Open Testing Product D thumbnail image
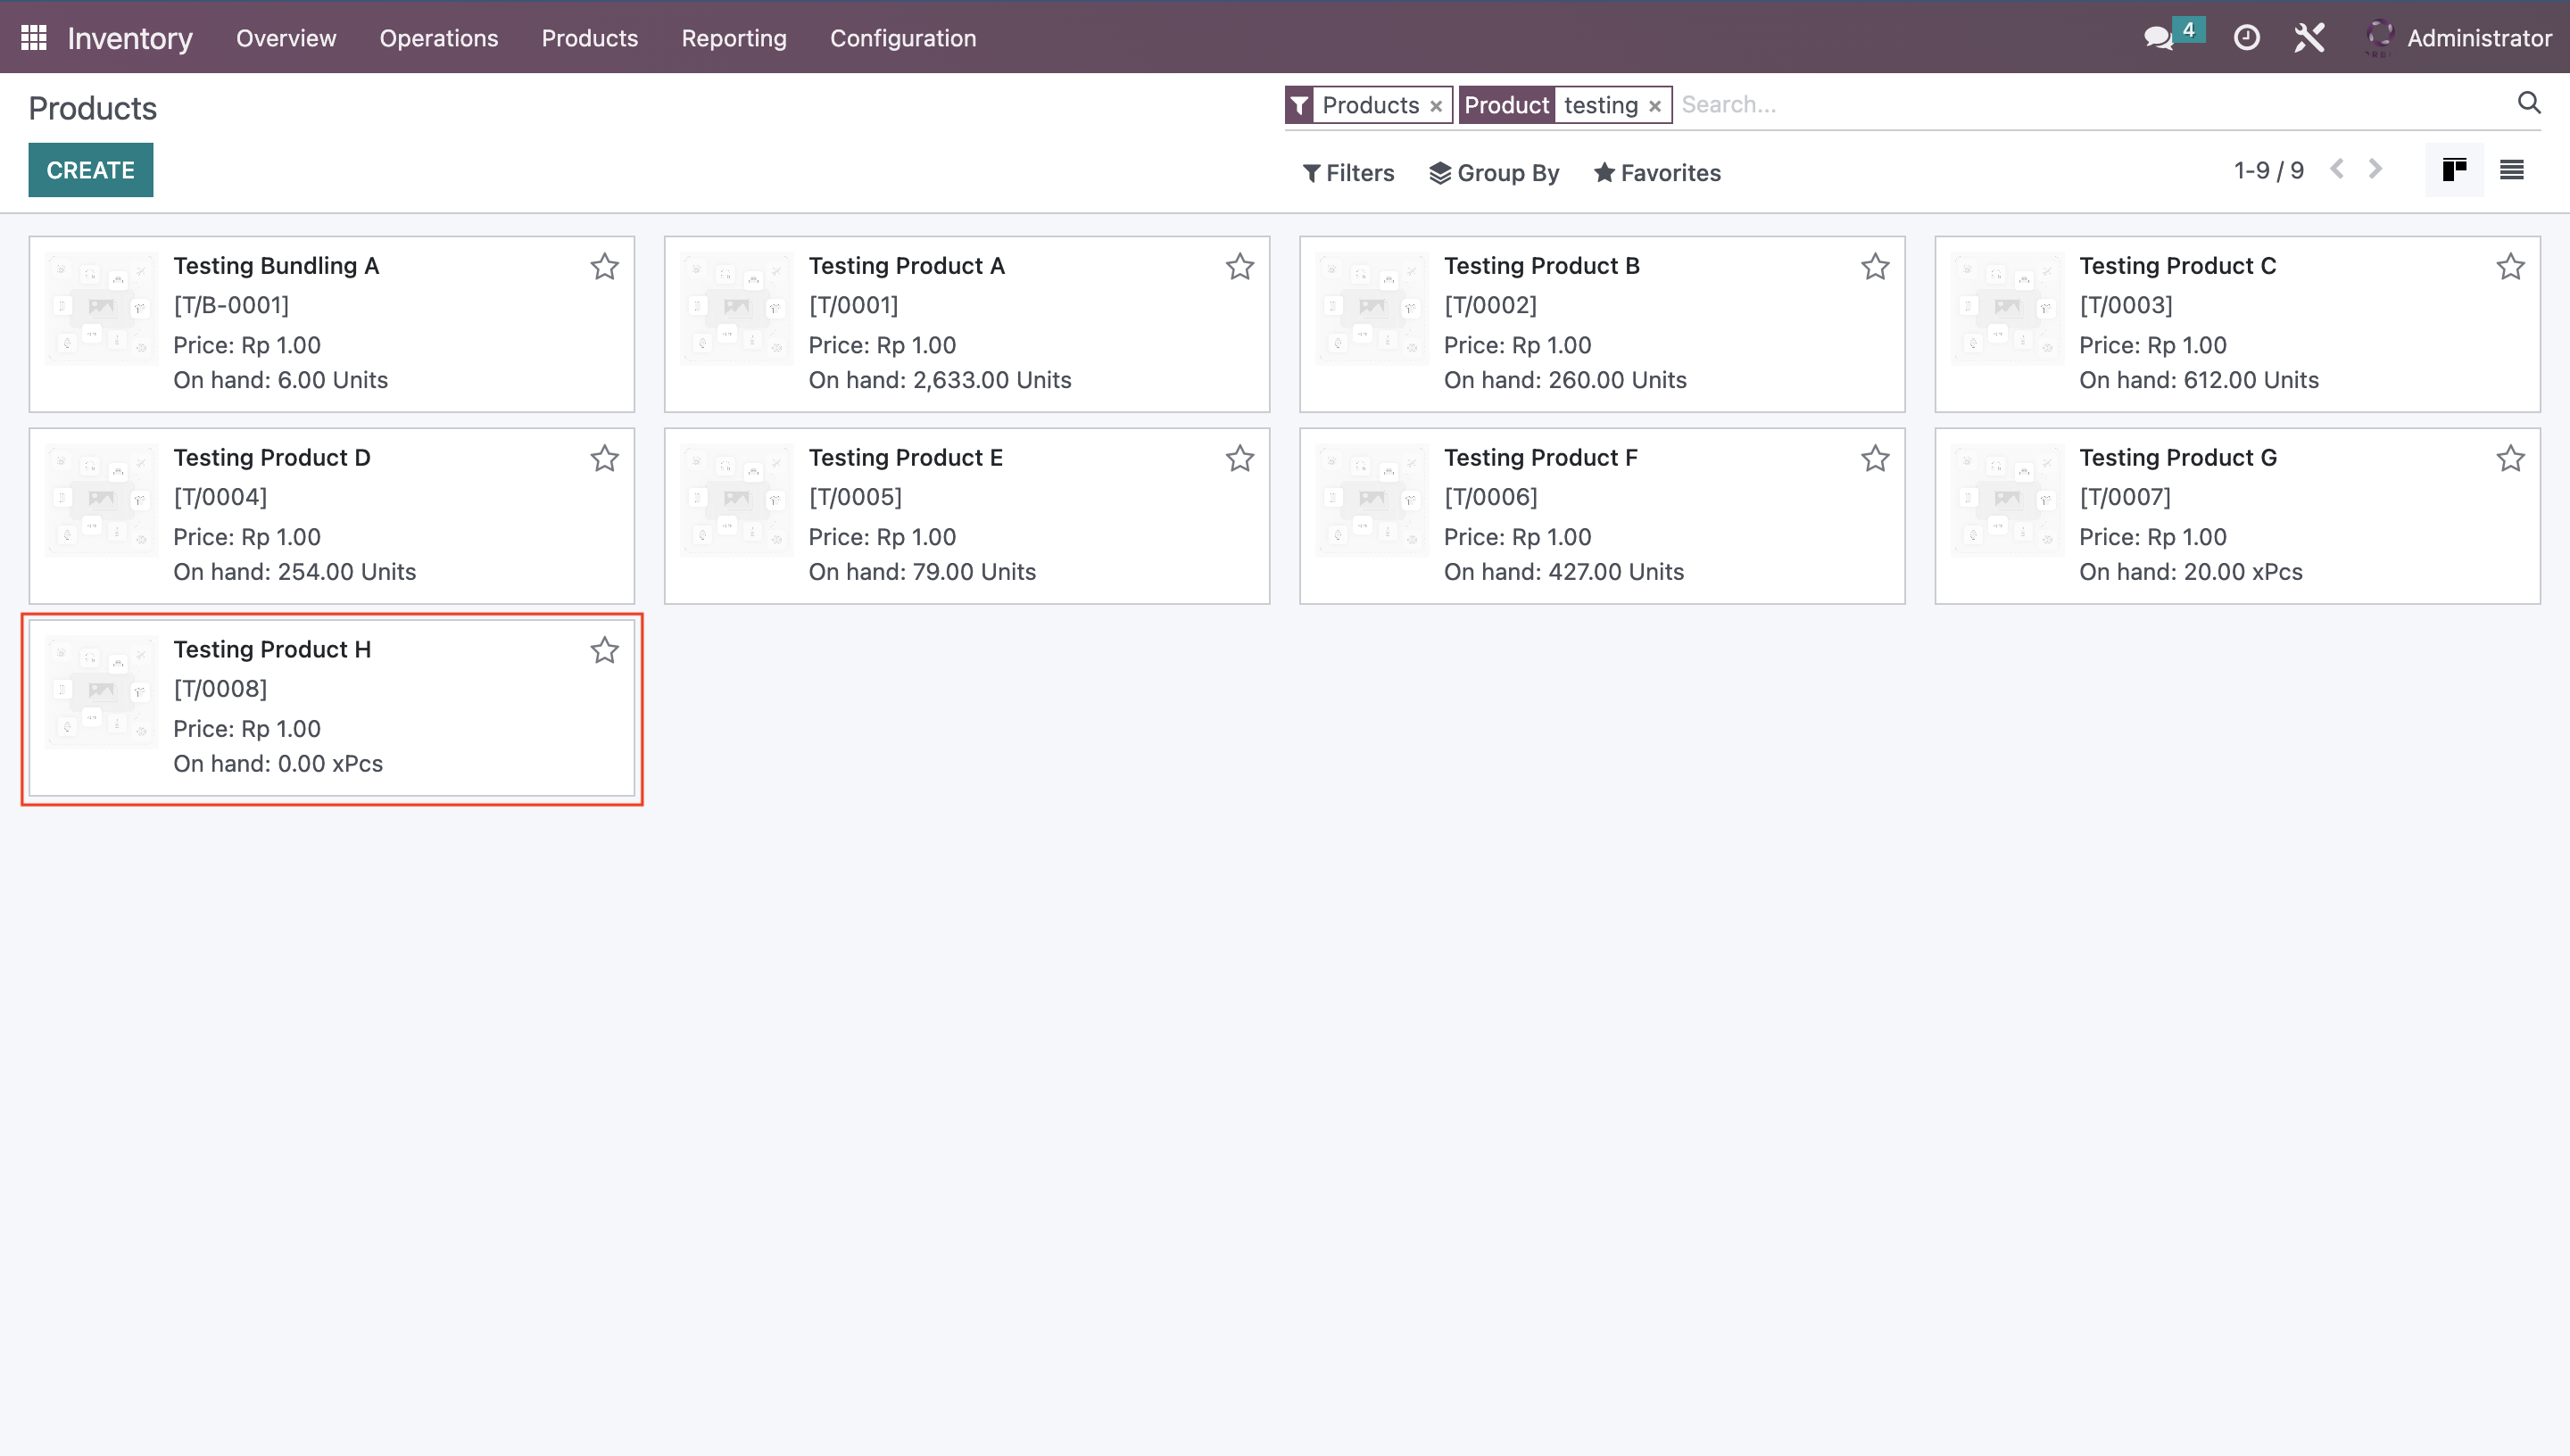This screenshot has height=1456, width=2570. click(x=101, y=500)
